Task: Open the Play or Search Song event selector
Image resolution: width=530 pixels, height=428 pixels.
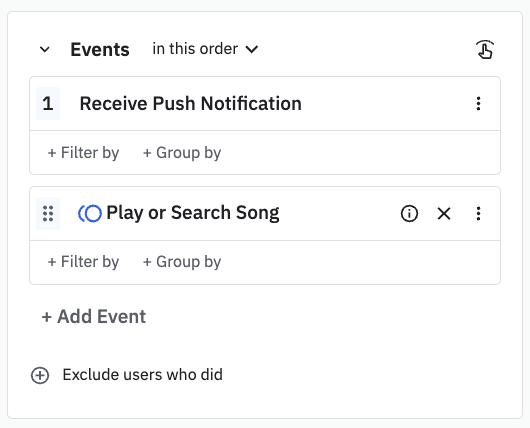Action: (x=193, y=213)
